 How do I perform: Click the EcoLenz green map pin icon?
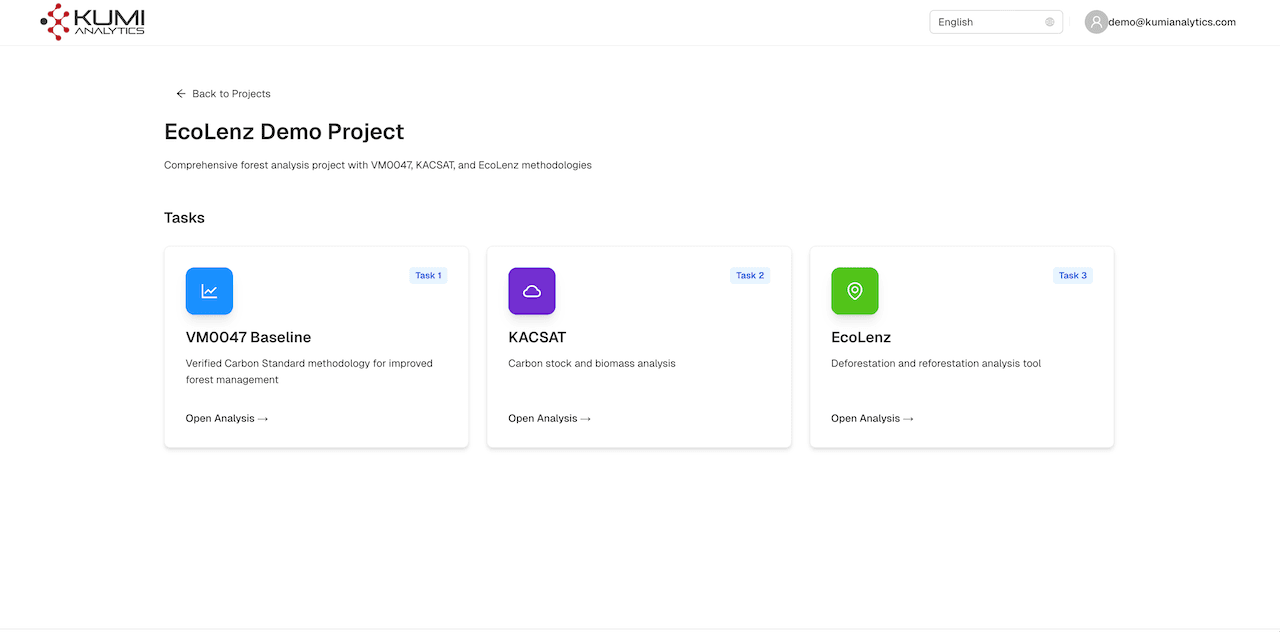(x=855, y=291)
